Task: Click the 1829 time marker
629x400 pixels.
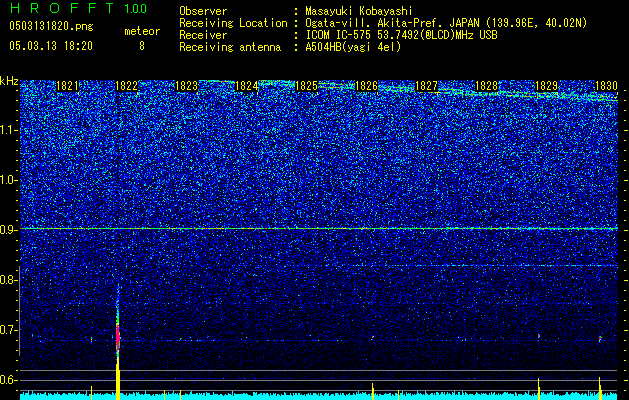Action: (x=546, y=86)
